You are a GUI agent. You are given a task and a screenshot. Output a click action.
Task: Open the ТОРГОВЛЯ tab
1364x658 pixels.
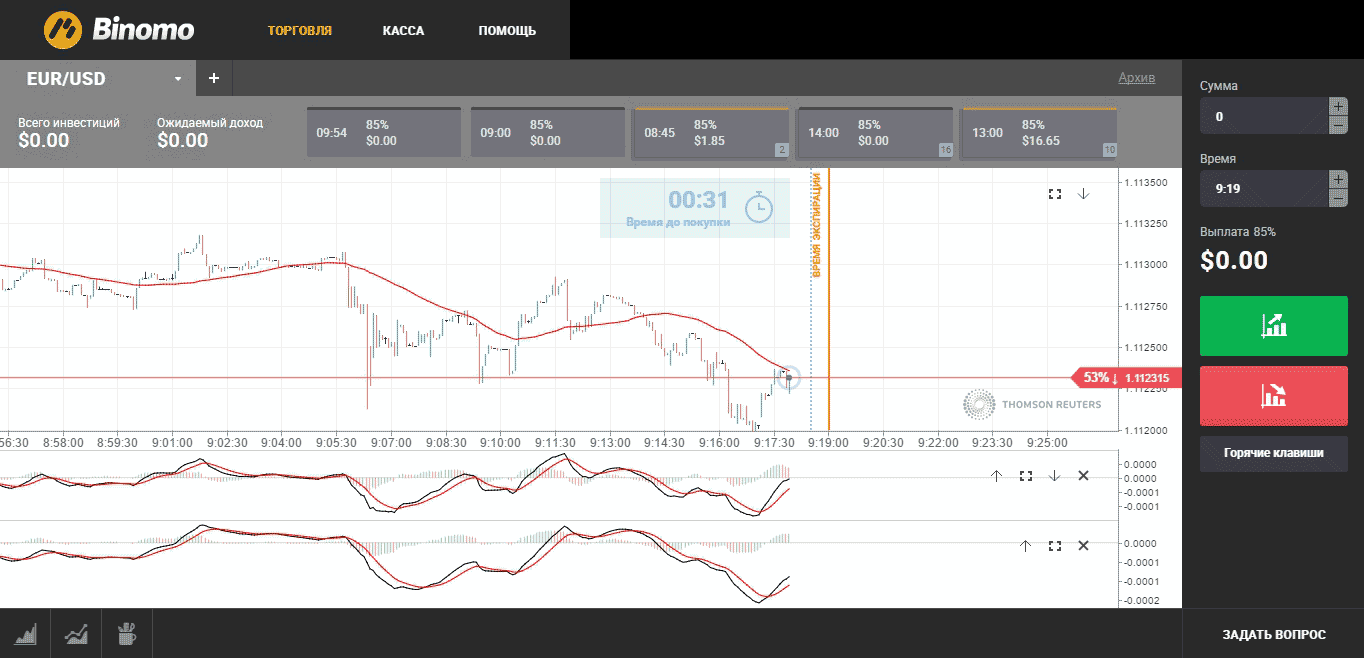coord(300,31)
